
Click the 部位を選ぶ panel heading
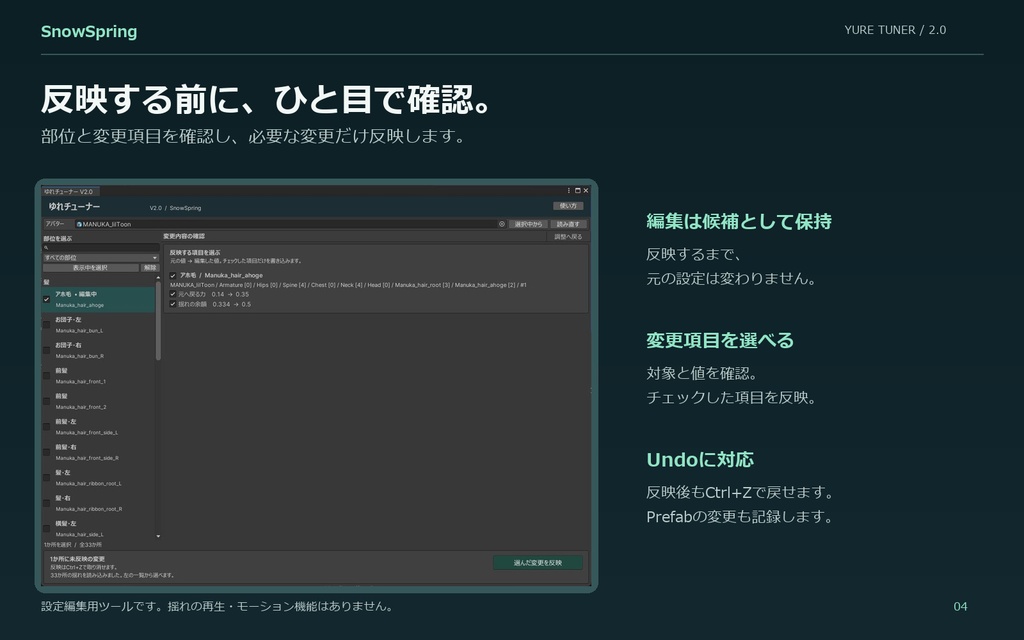click(57, 238)
